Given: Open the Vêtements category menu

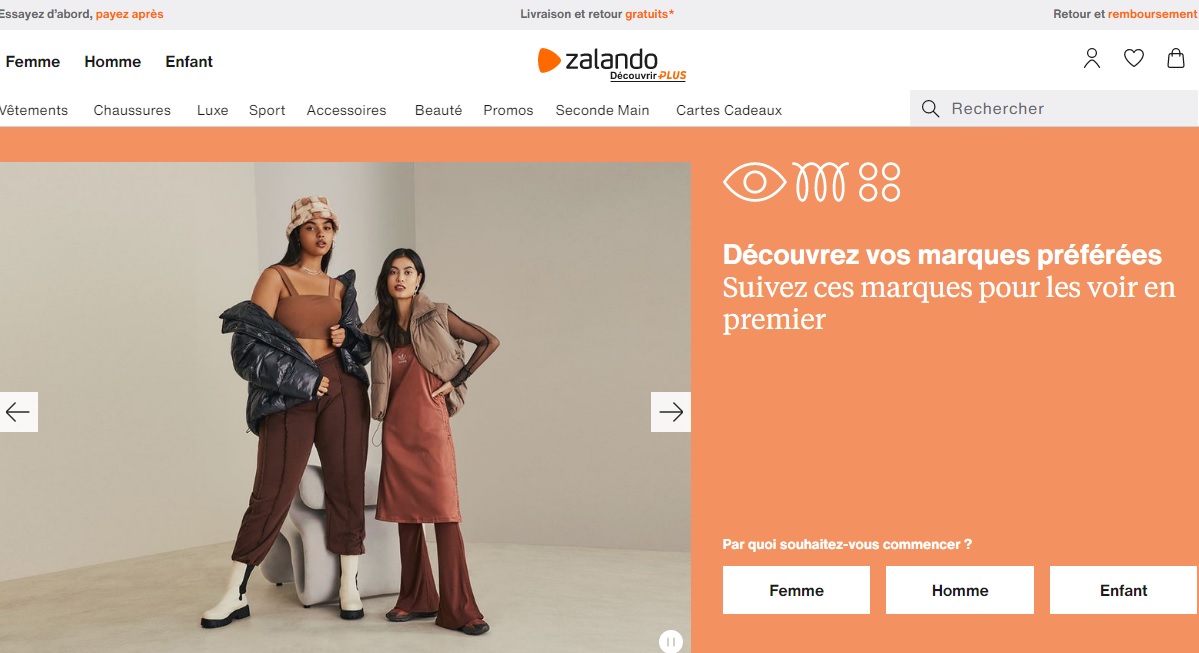Looking at the screenshot, I should click(x=34, y=110).
